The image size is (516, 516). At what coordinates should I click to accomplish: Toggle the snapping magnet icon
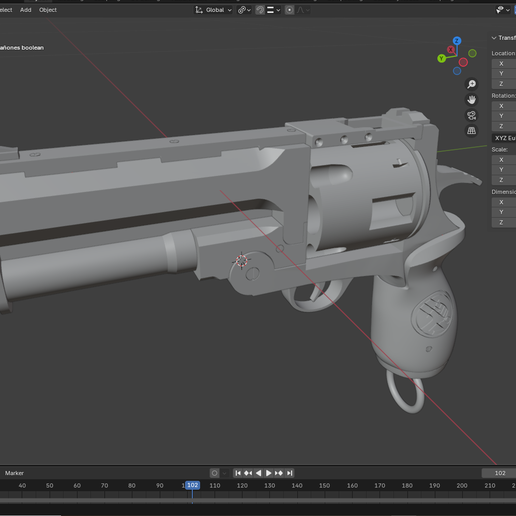pos(260,10)
